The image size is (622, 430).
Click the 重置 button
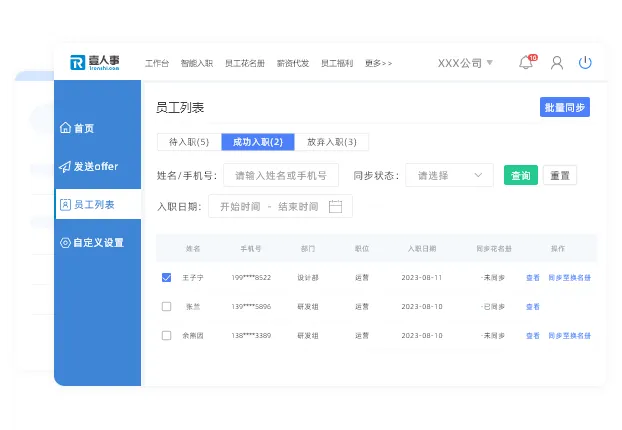pyautogui.click(x=560, y=175)
